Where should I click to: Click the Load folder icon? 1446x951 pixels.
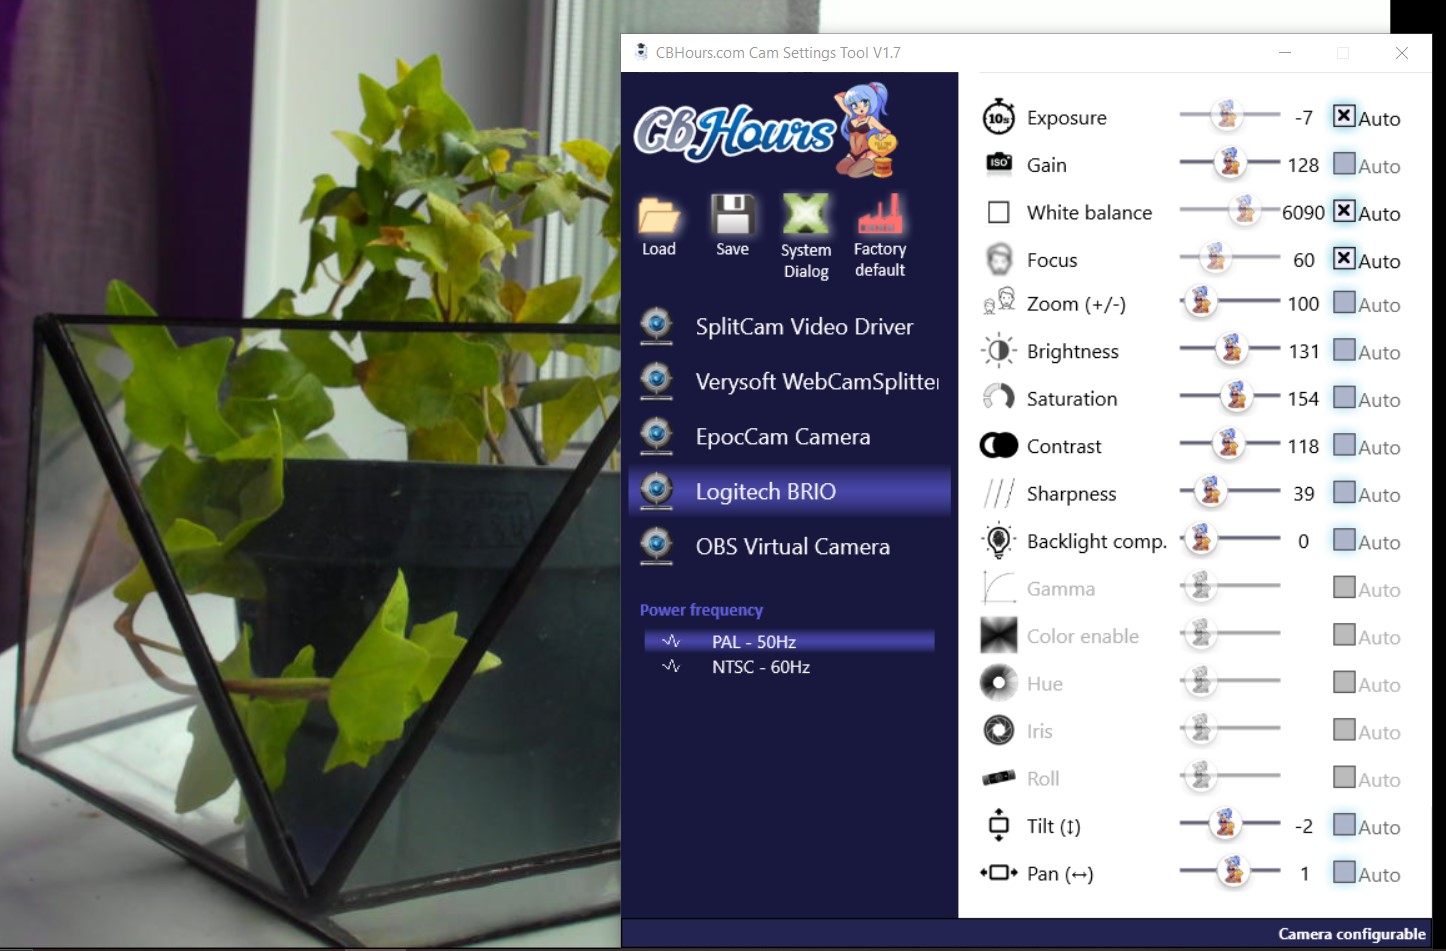click(659, 214)
